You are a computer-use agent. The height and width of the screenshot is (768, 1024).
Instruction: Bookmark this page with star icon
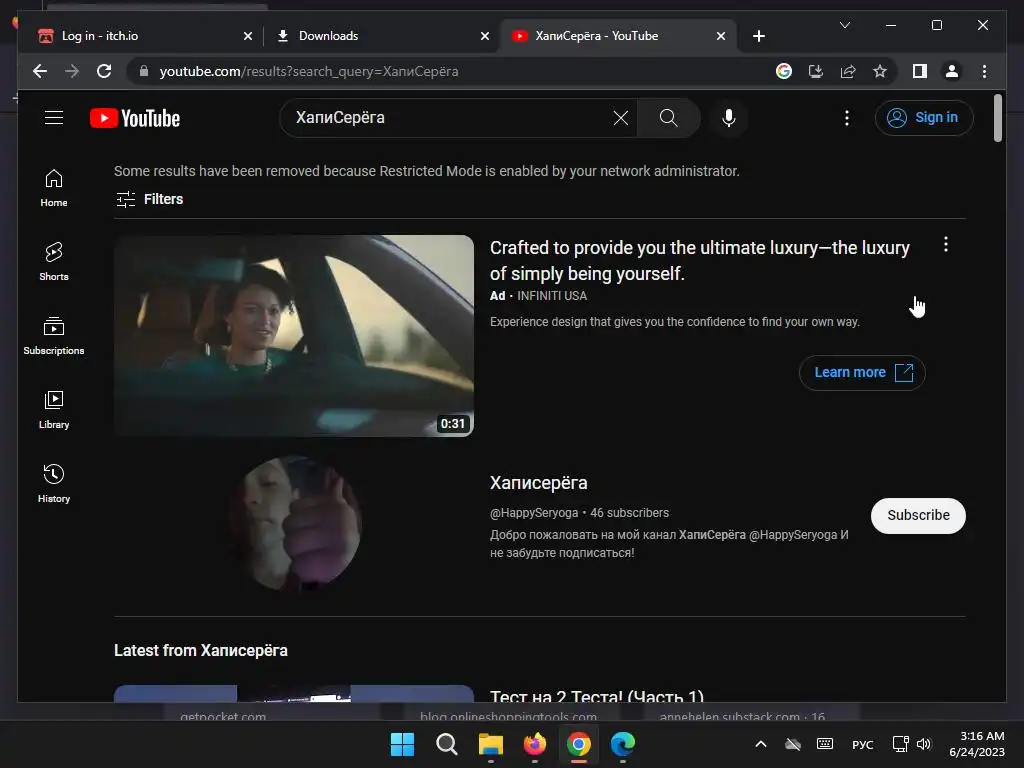coord(880,71)
